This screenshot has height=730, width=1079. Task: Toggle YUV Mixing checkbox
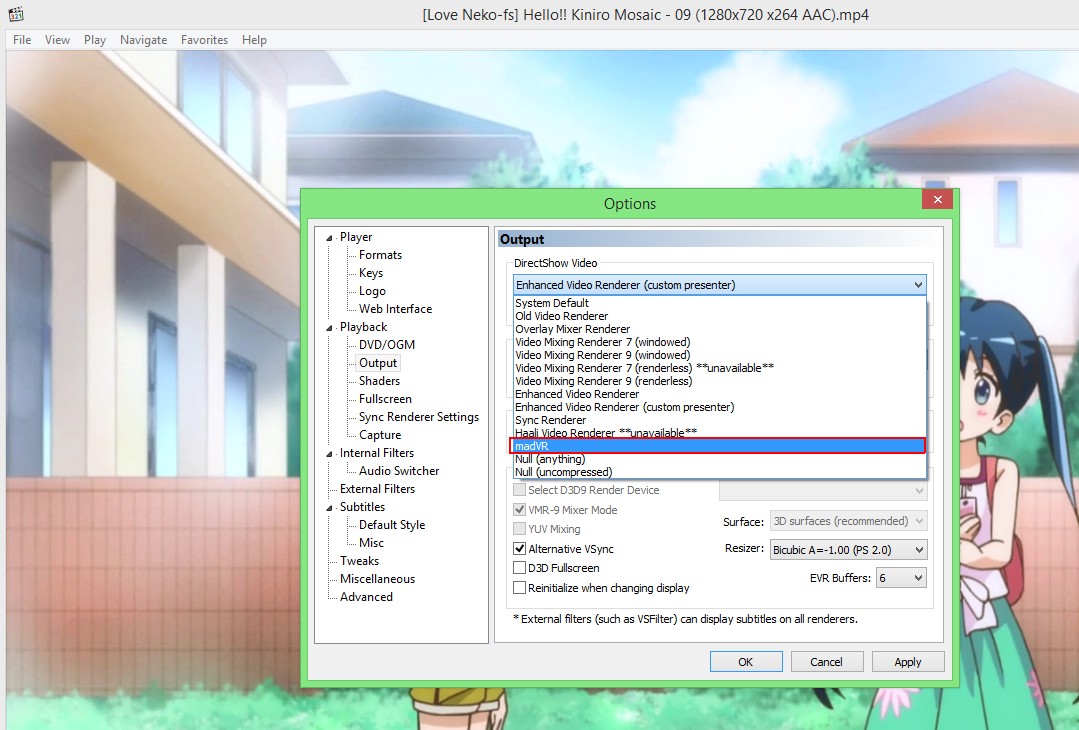pyautogui.click(x=520, y=529)
